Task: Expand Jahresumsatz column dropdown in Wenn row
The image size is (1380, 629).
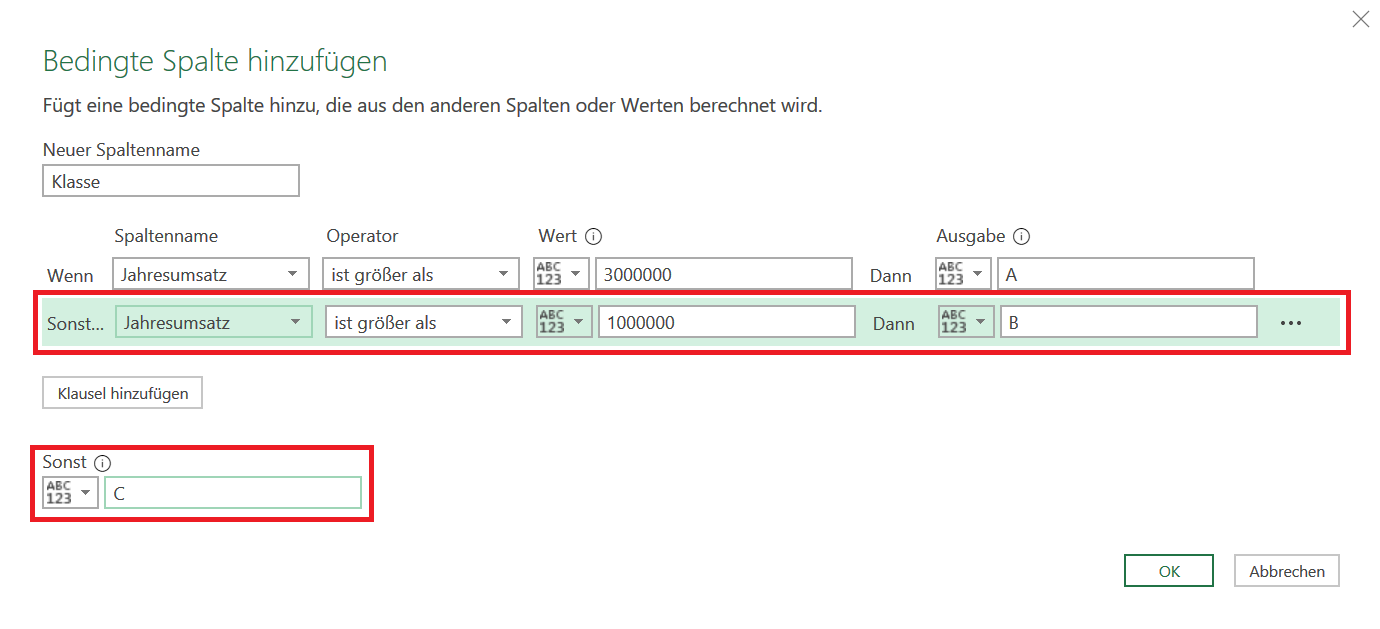Action: (212, 274)
